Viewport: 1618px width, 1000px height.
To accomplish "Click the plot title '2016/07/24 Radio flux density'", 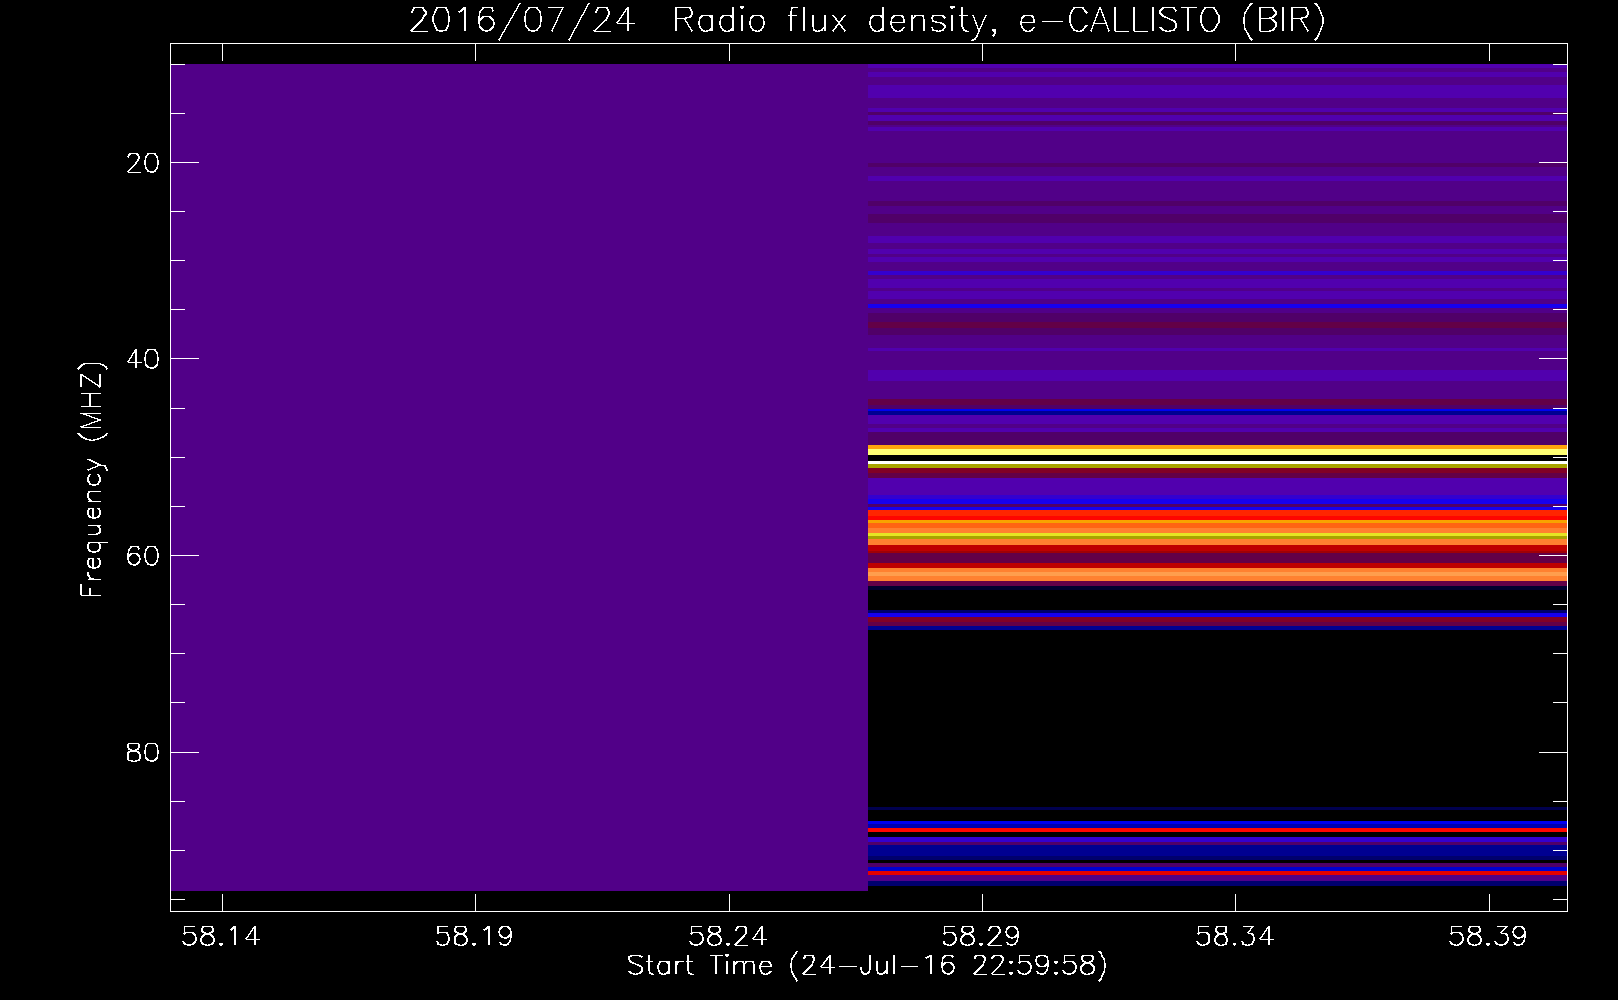I will click(x=698, y=21).
